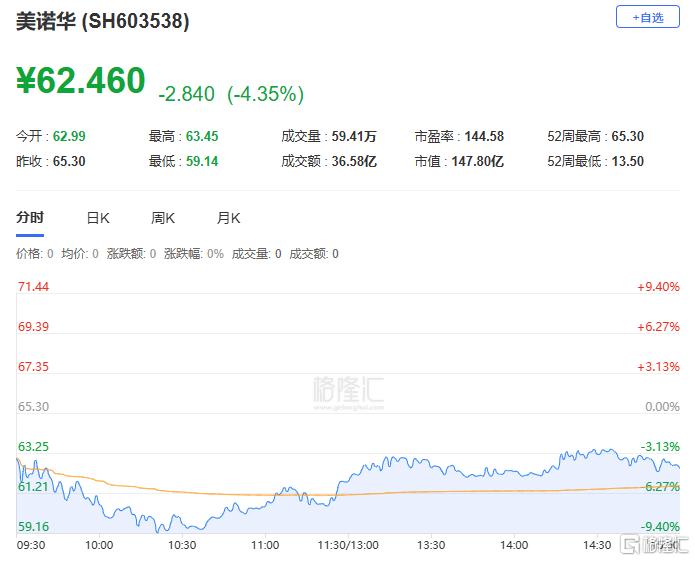Image resolution: width=695 pixels, height=561 pixels.
Task: Switch to the 分时 intraday tab
Action: coord(30,218)
